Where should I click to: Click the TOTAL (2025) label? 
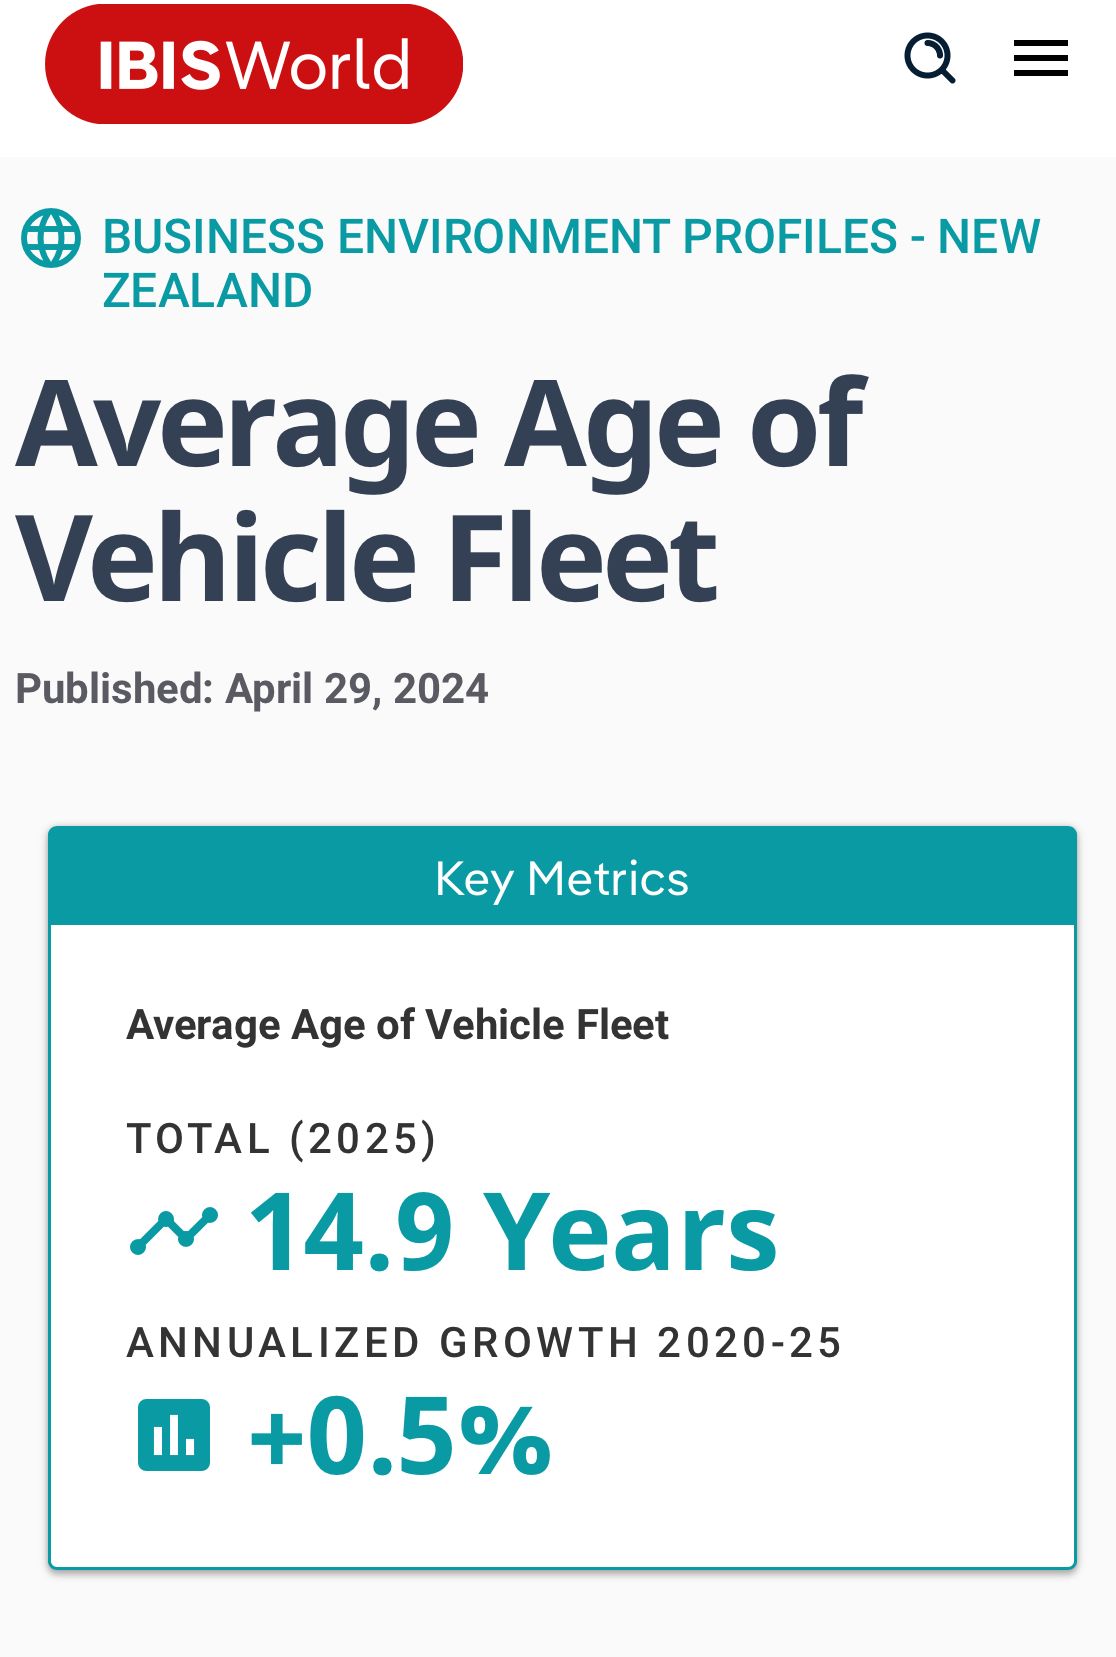pyautogui.click(x=281, y=1139)
